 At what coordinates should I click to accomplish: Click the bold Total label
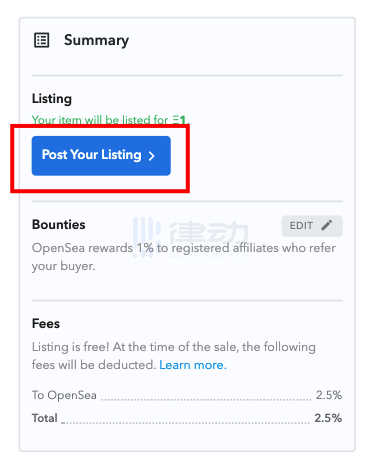(x=45, y=418)
